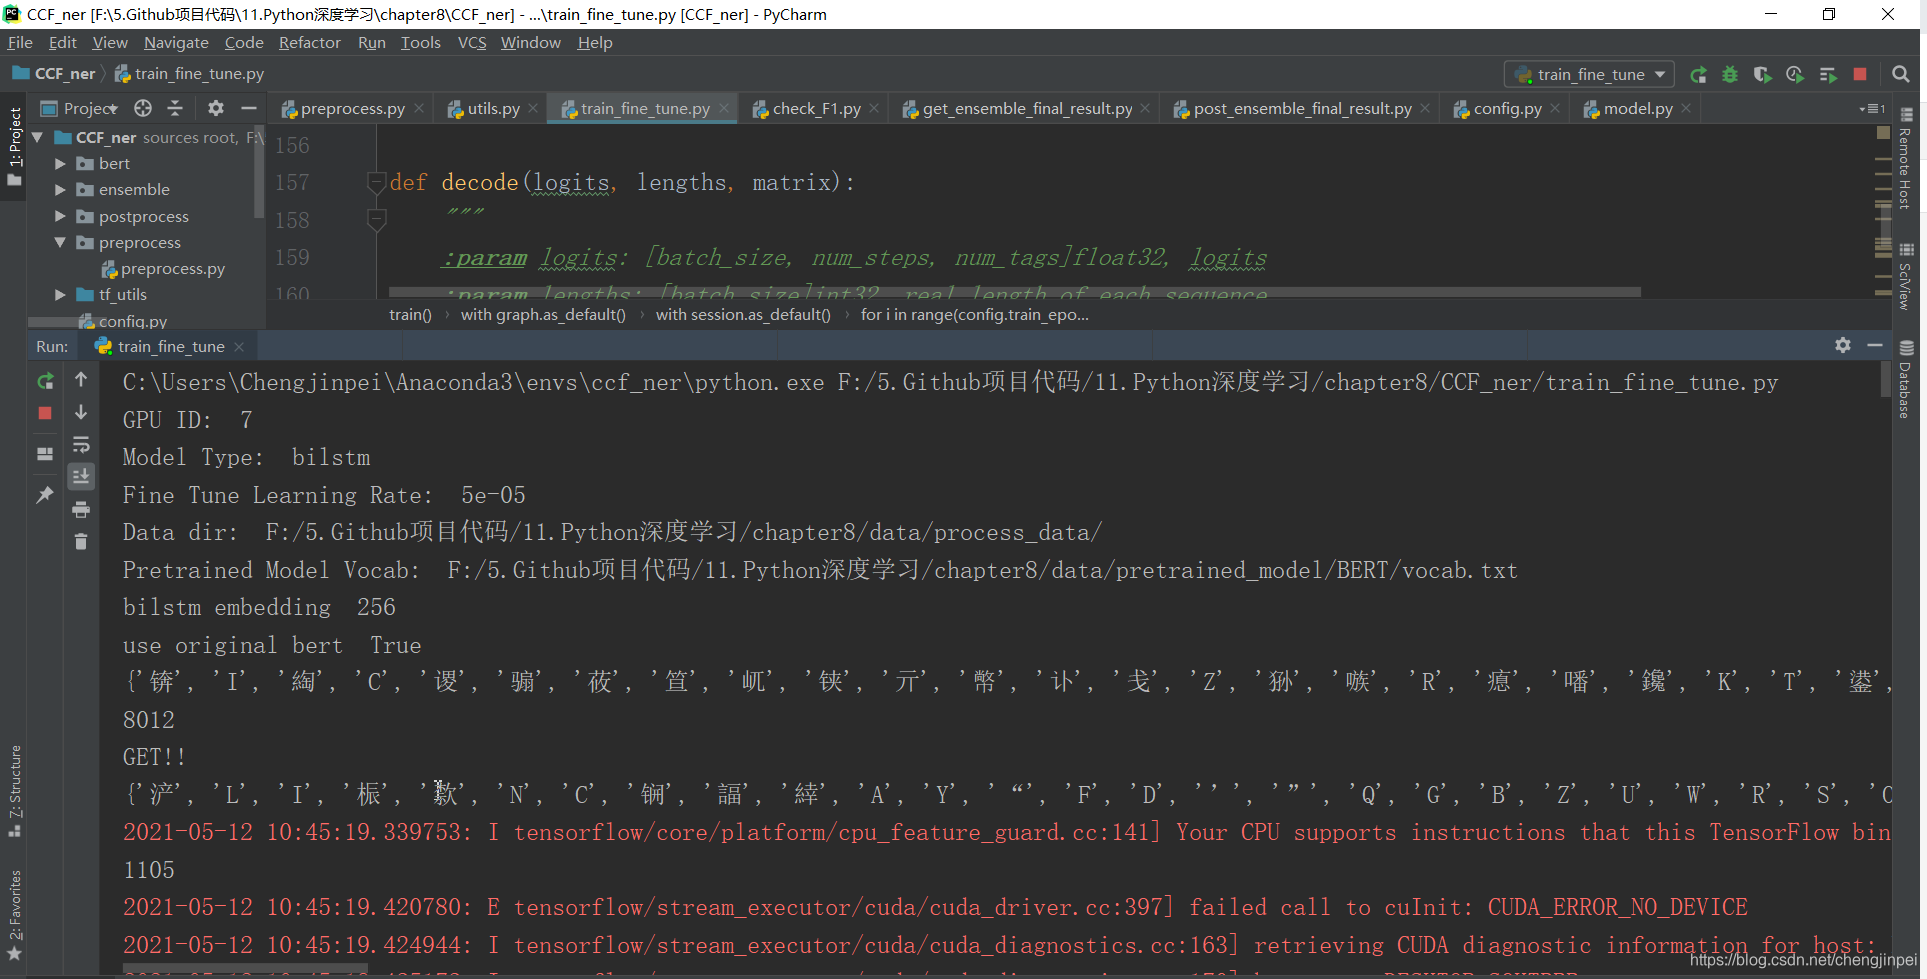Jump down the stack trace arrow
The image size is (1927, 979).
click(x=81, y=412)
